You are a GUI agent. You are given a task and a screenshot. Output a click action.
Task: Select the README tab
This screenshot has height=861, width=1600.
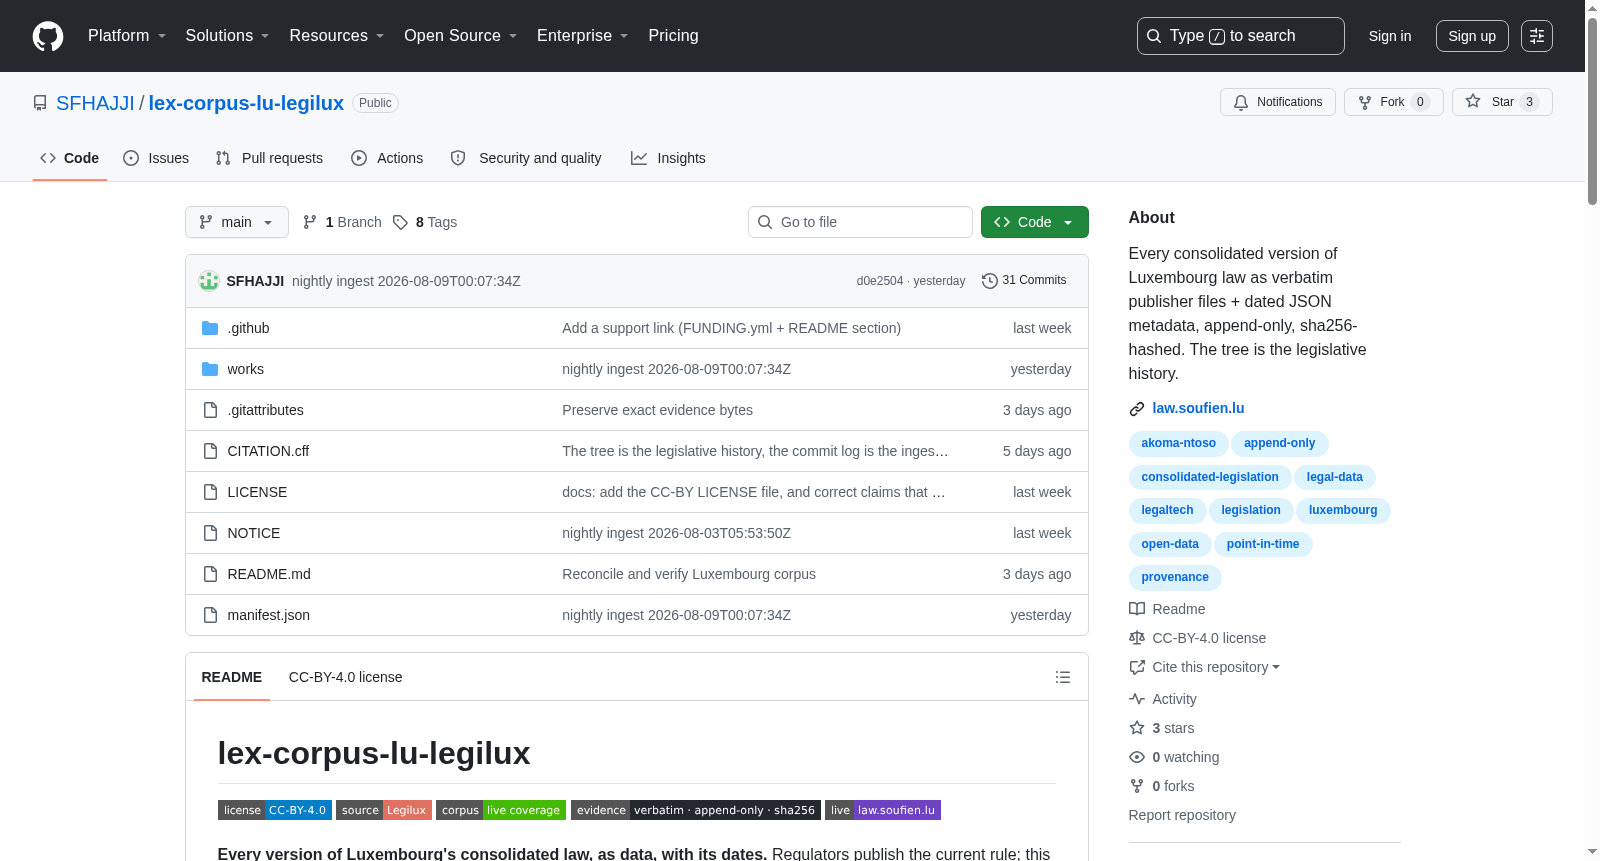(232, 677)
